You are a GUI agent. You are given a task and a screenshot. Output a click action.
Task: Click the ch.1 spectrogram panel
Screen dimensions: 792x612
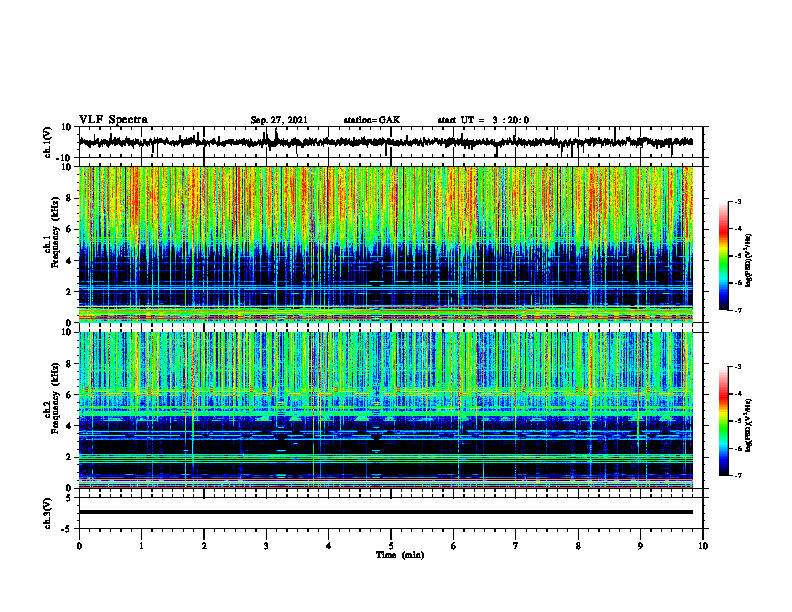[x=385, y=244]
